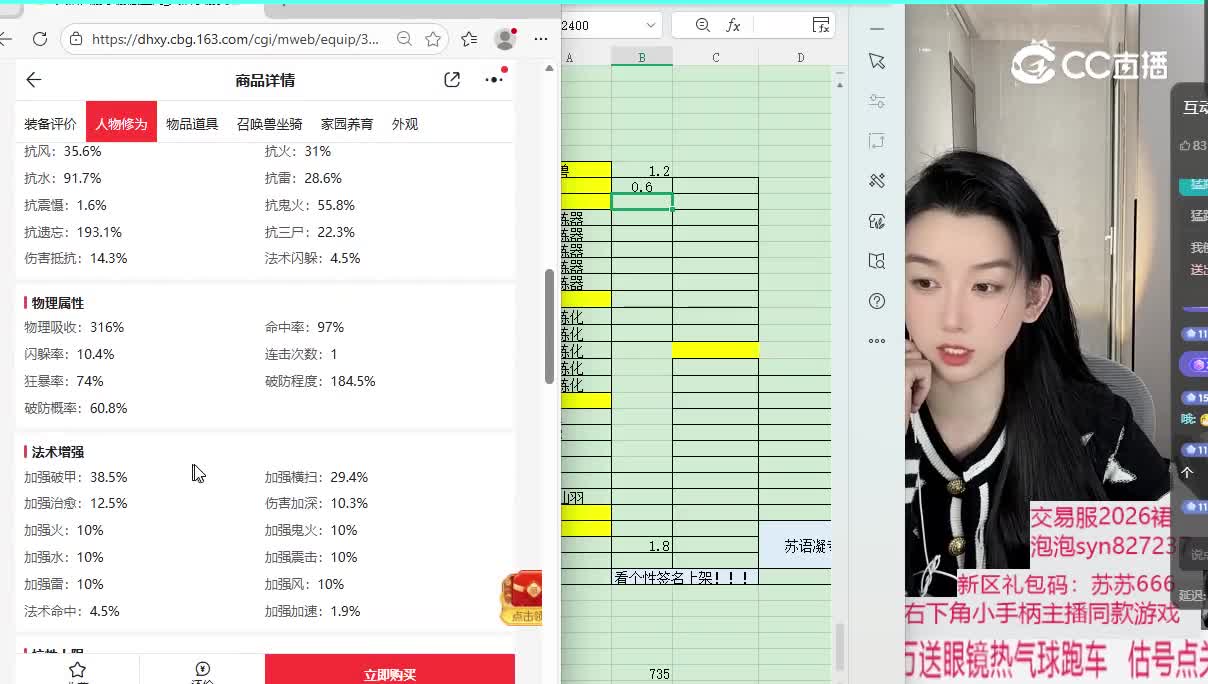This screenshot has height=684, width=1208.
Task: Click the fx insert function icon
Action: (x=733, y=25)
